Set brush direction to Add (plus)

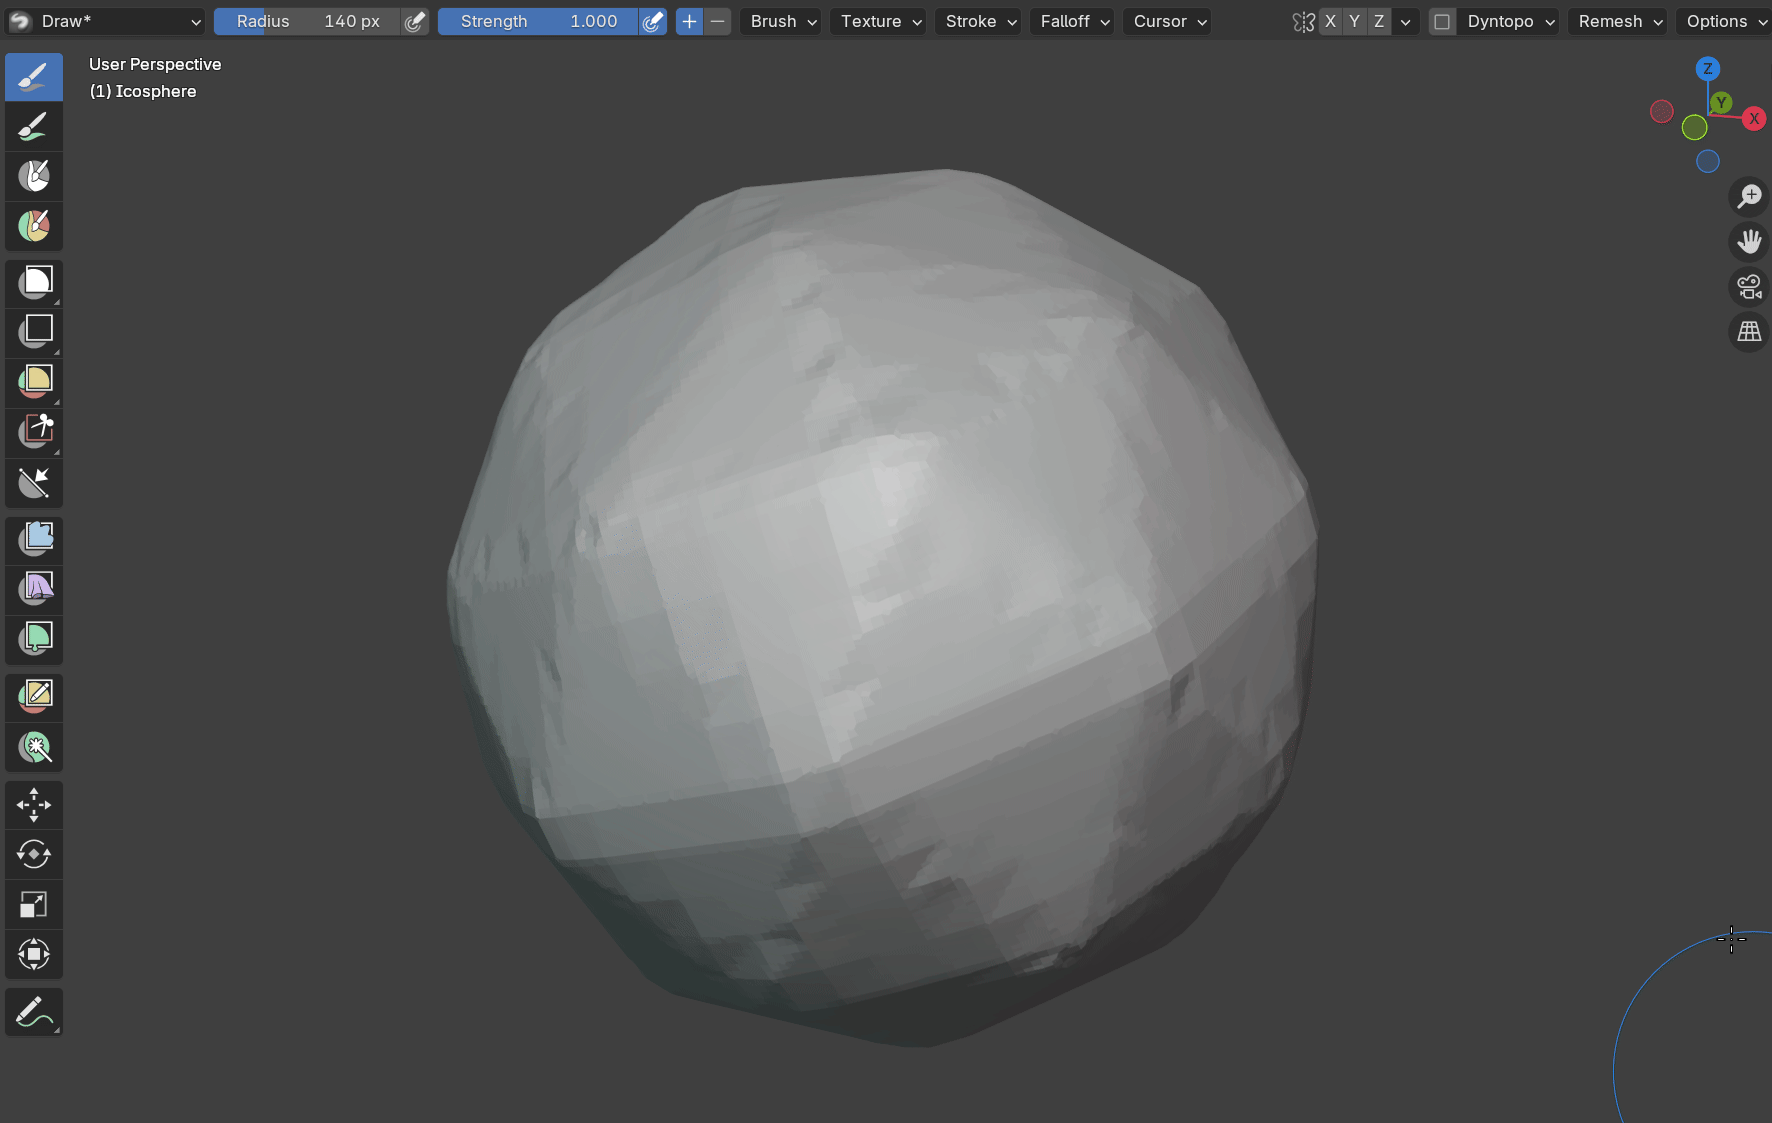[689, 22]
